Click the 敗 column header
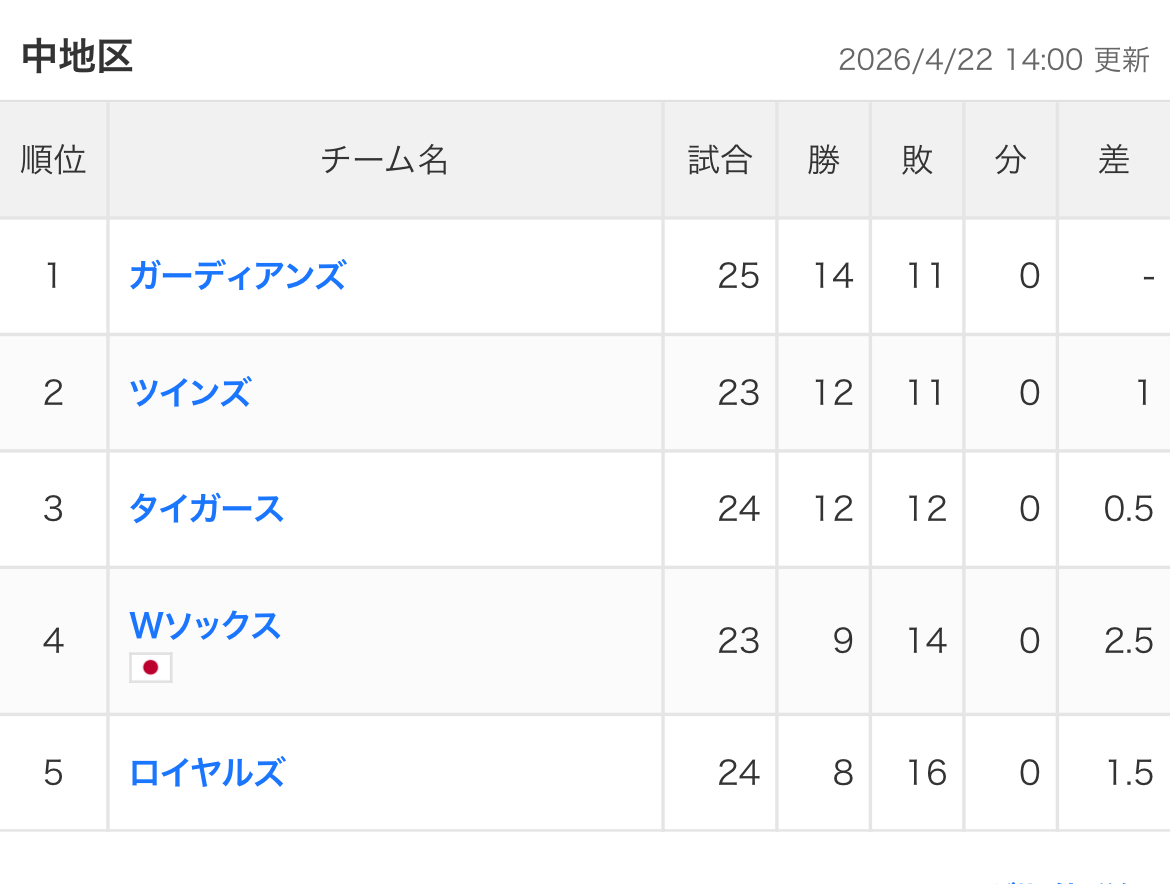 coord(917,160)
